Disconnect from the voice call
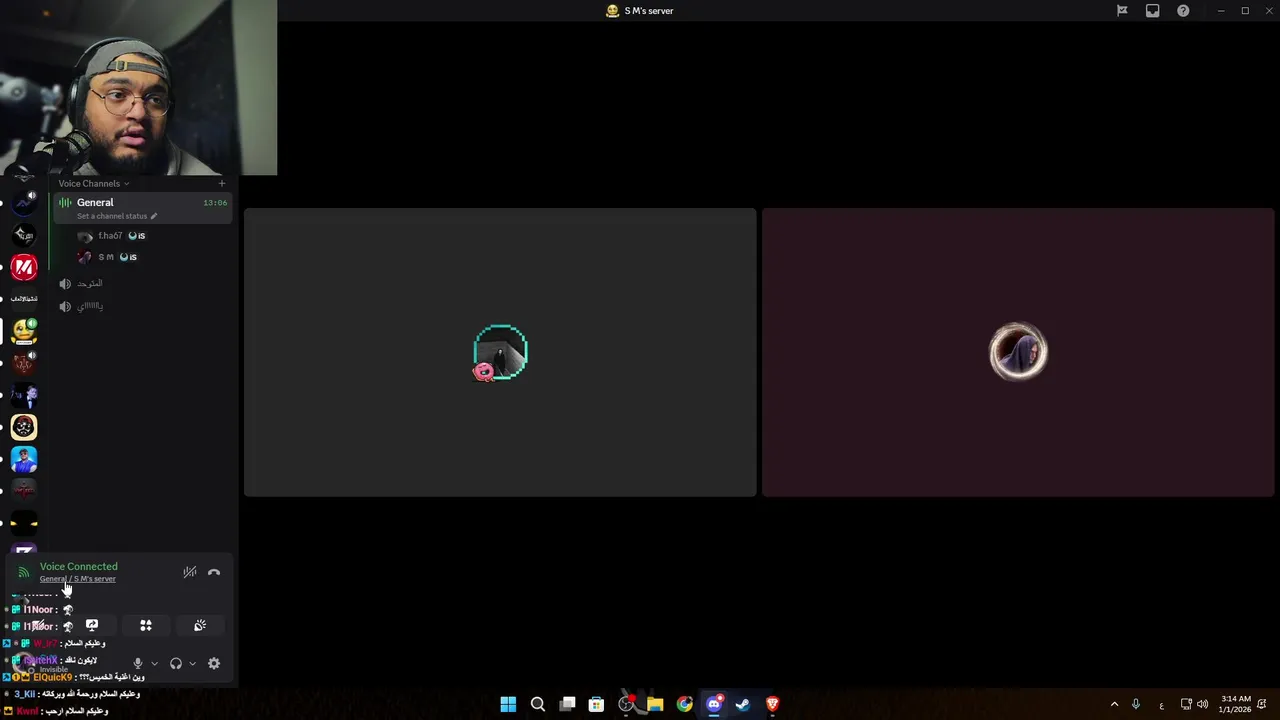The height and width of the screenshot is (720, 1280). click(x=214, y=572)
